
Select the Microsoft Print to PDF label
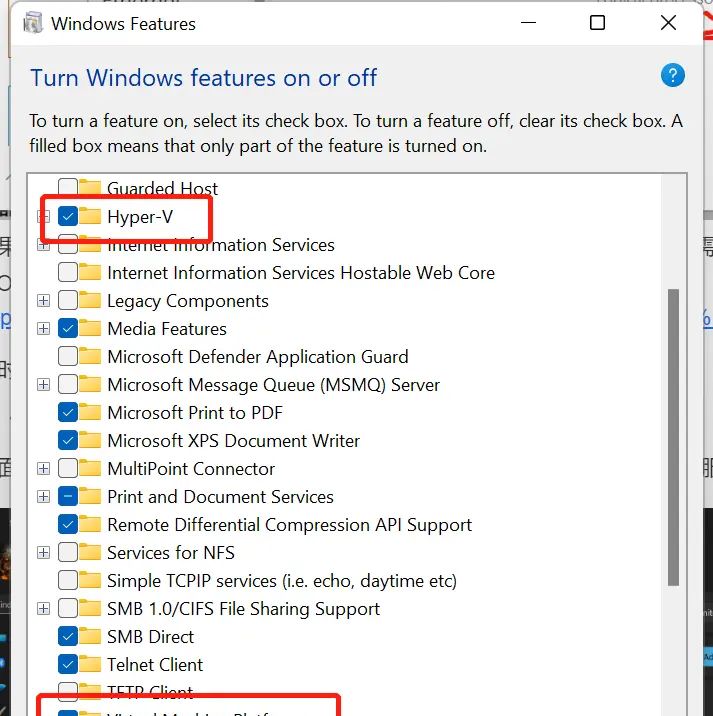(x=195, y=413)
